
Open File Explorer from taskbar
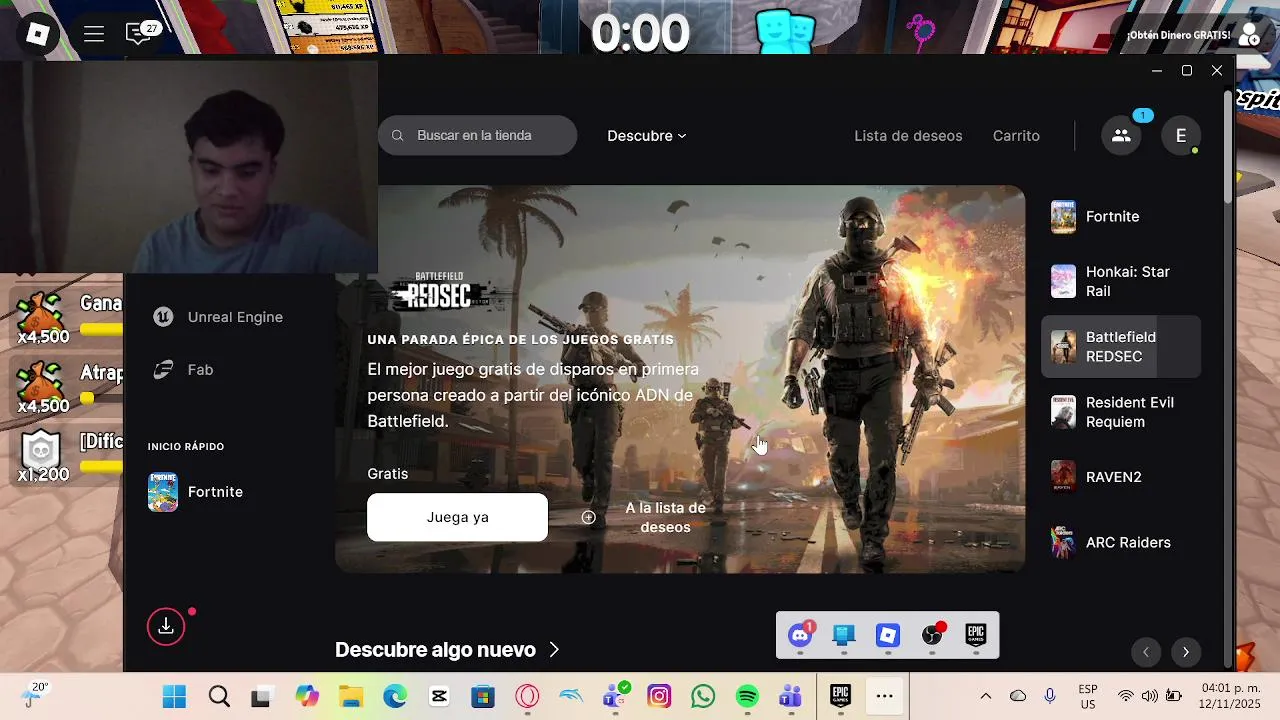[x=350, y=697]
